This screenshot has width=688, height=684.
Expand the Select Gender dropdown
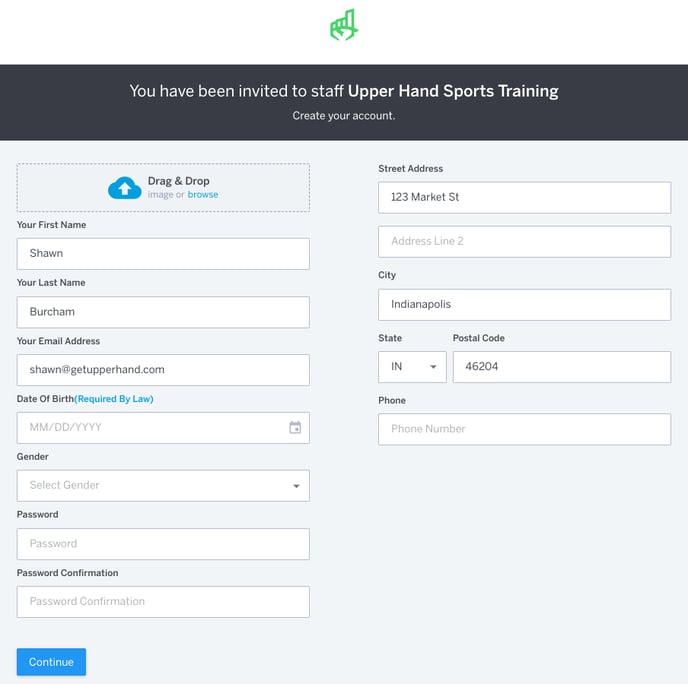[x=163, y=486]
